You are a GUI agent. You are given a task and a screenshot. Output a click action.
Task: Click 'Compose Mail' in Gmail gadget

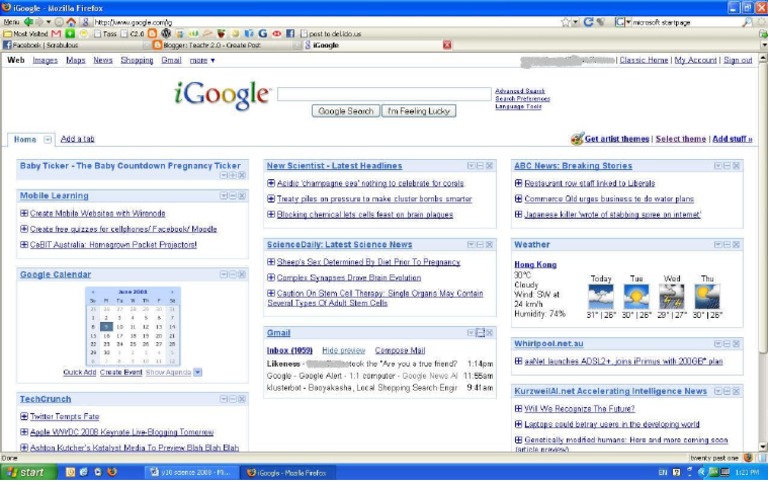[x=400, y=351]
